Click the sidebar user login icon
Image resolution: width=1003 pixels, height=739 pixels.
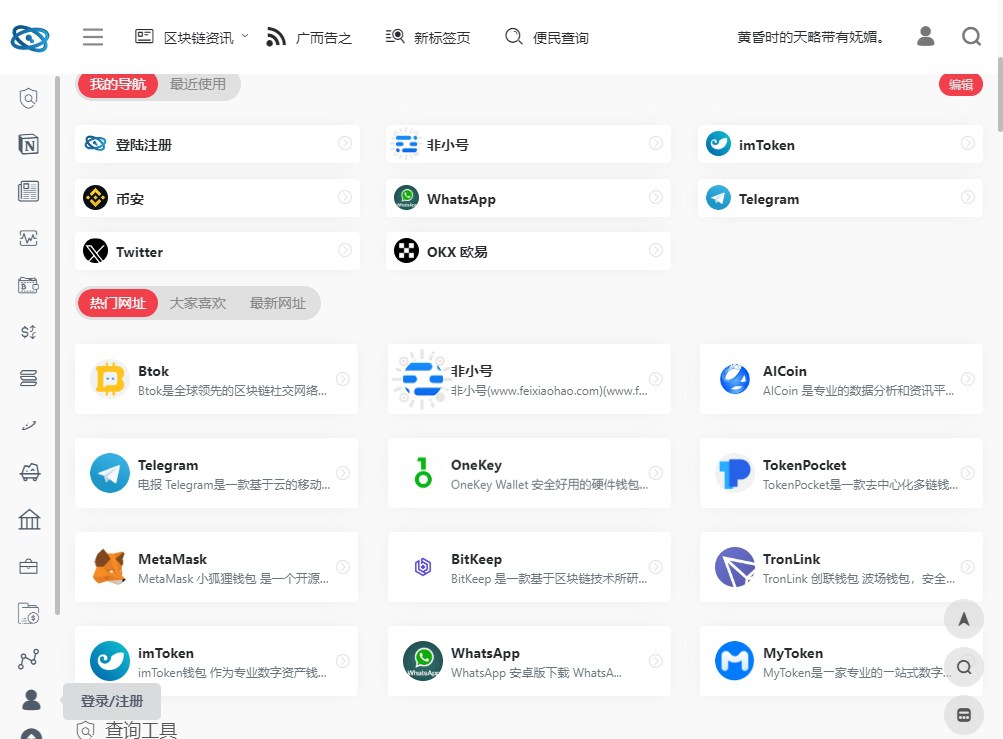tap(31, 700)
